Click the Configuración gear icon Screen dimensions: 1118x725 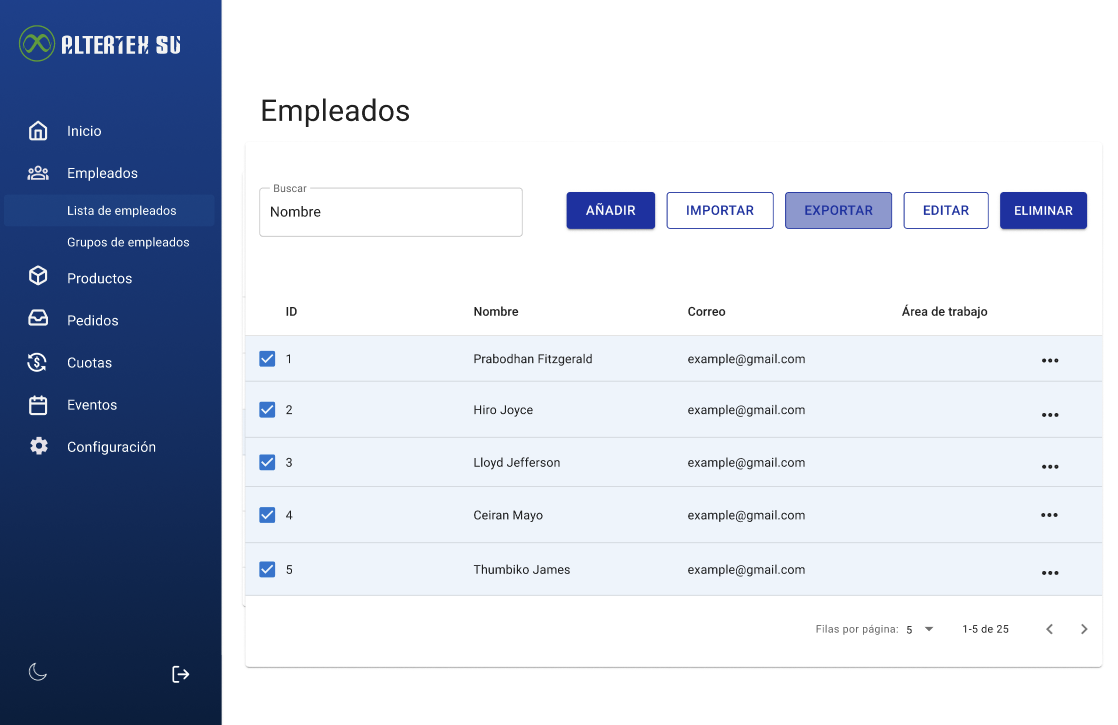coord(39,446)
